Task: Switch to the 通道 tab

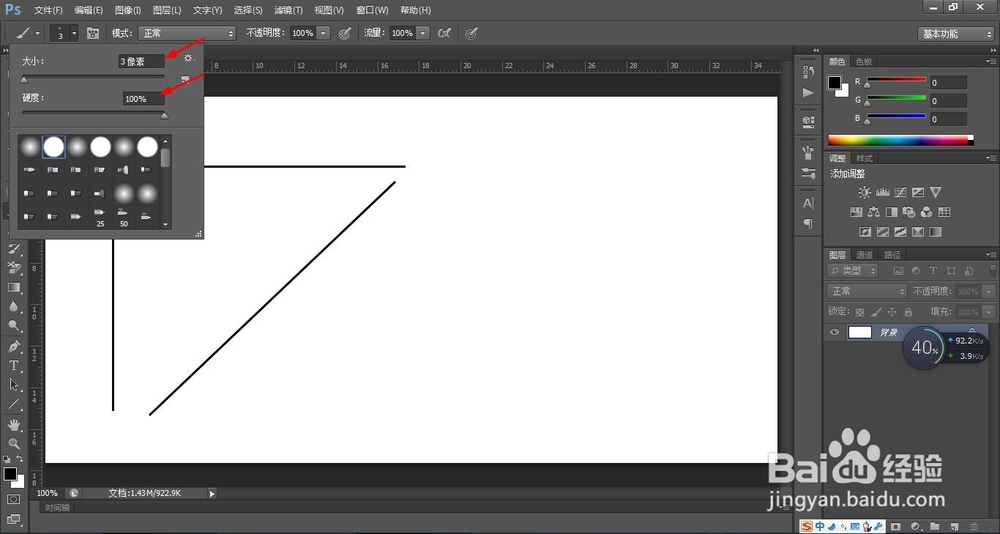Action: click(864, 255)
